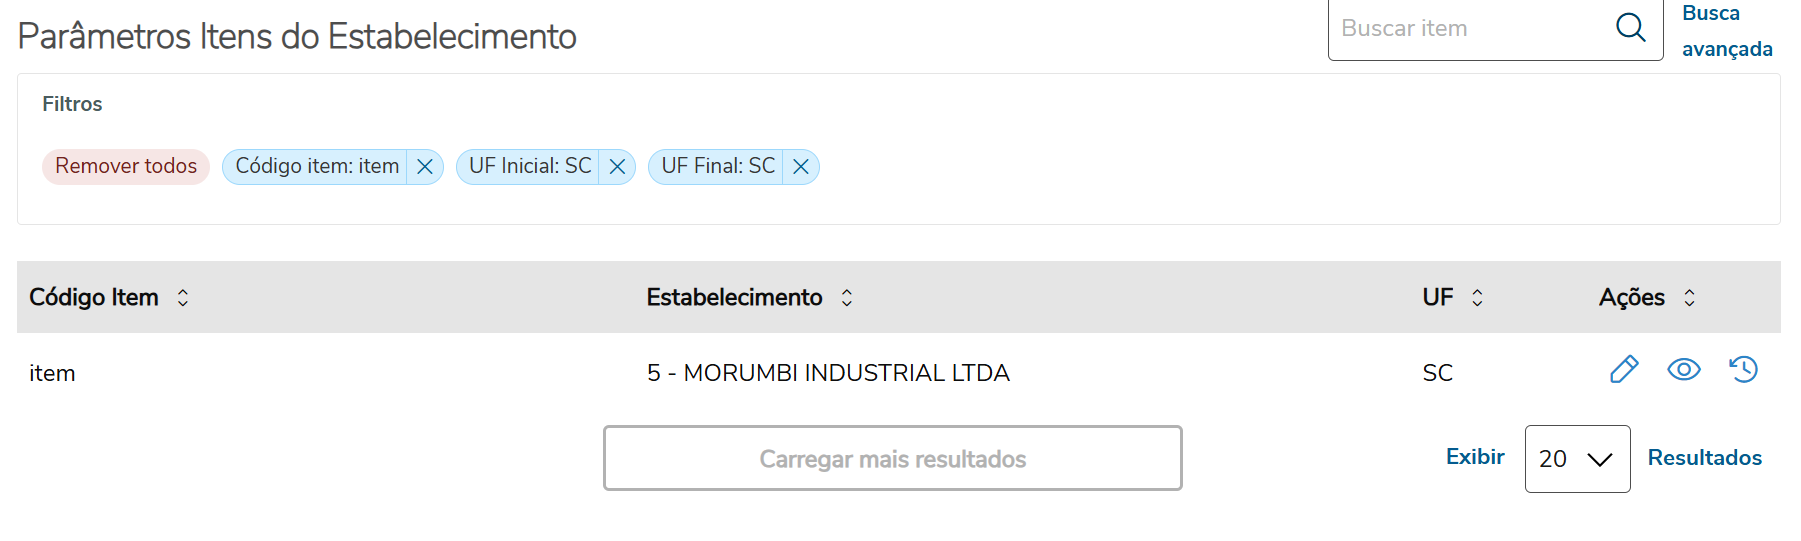This screenshot has height=541, width=1801.
Task: Open history for MORUMBI INDUSTRIAL row
Action: click(x=1743, y=370)
